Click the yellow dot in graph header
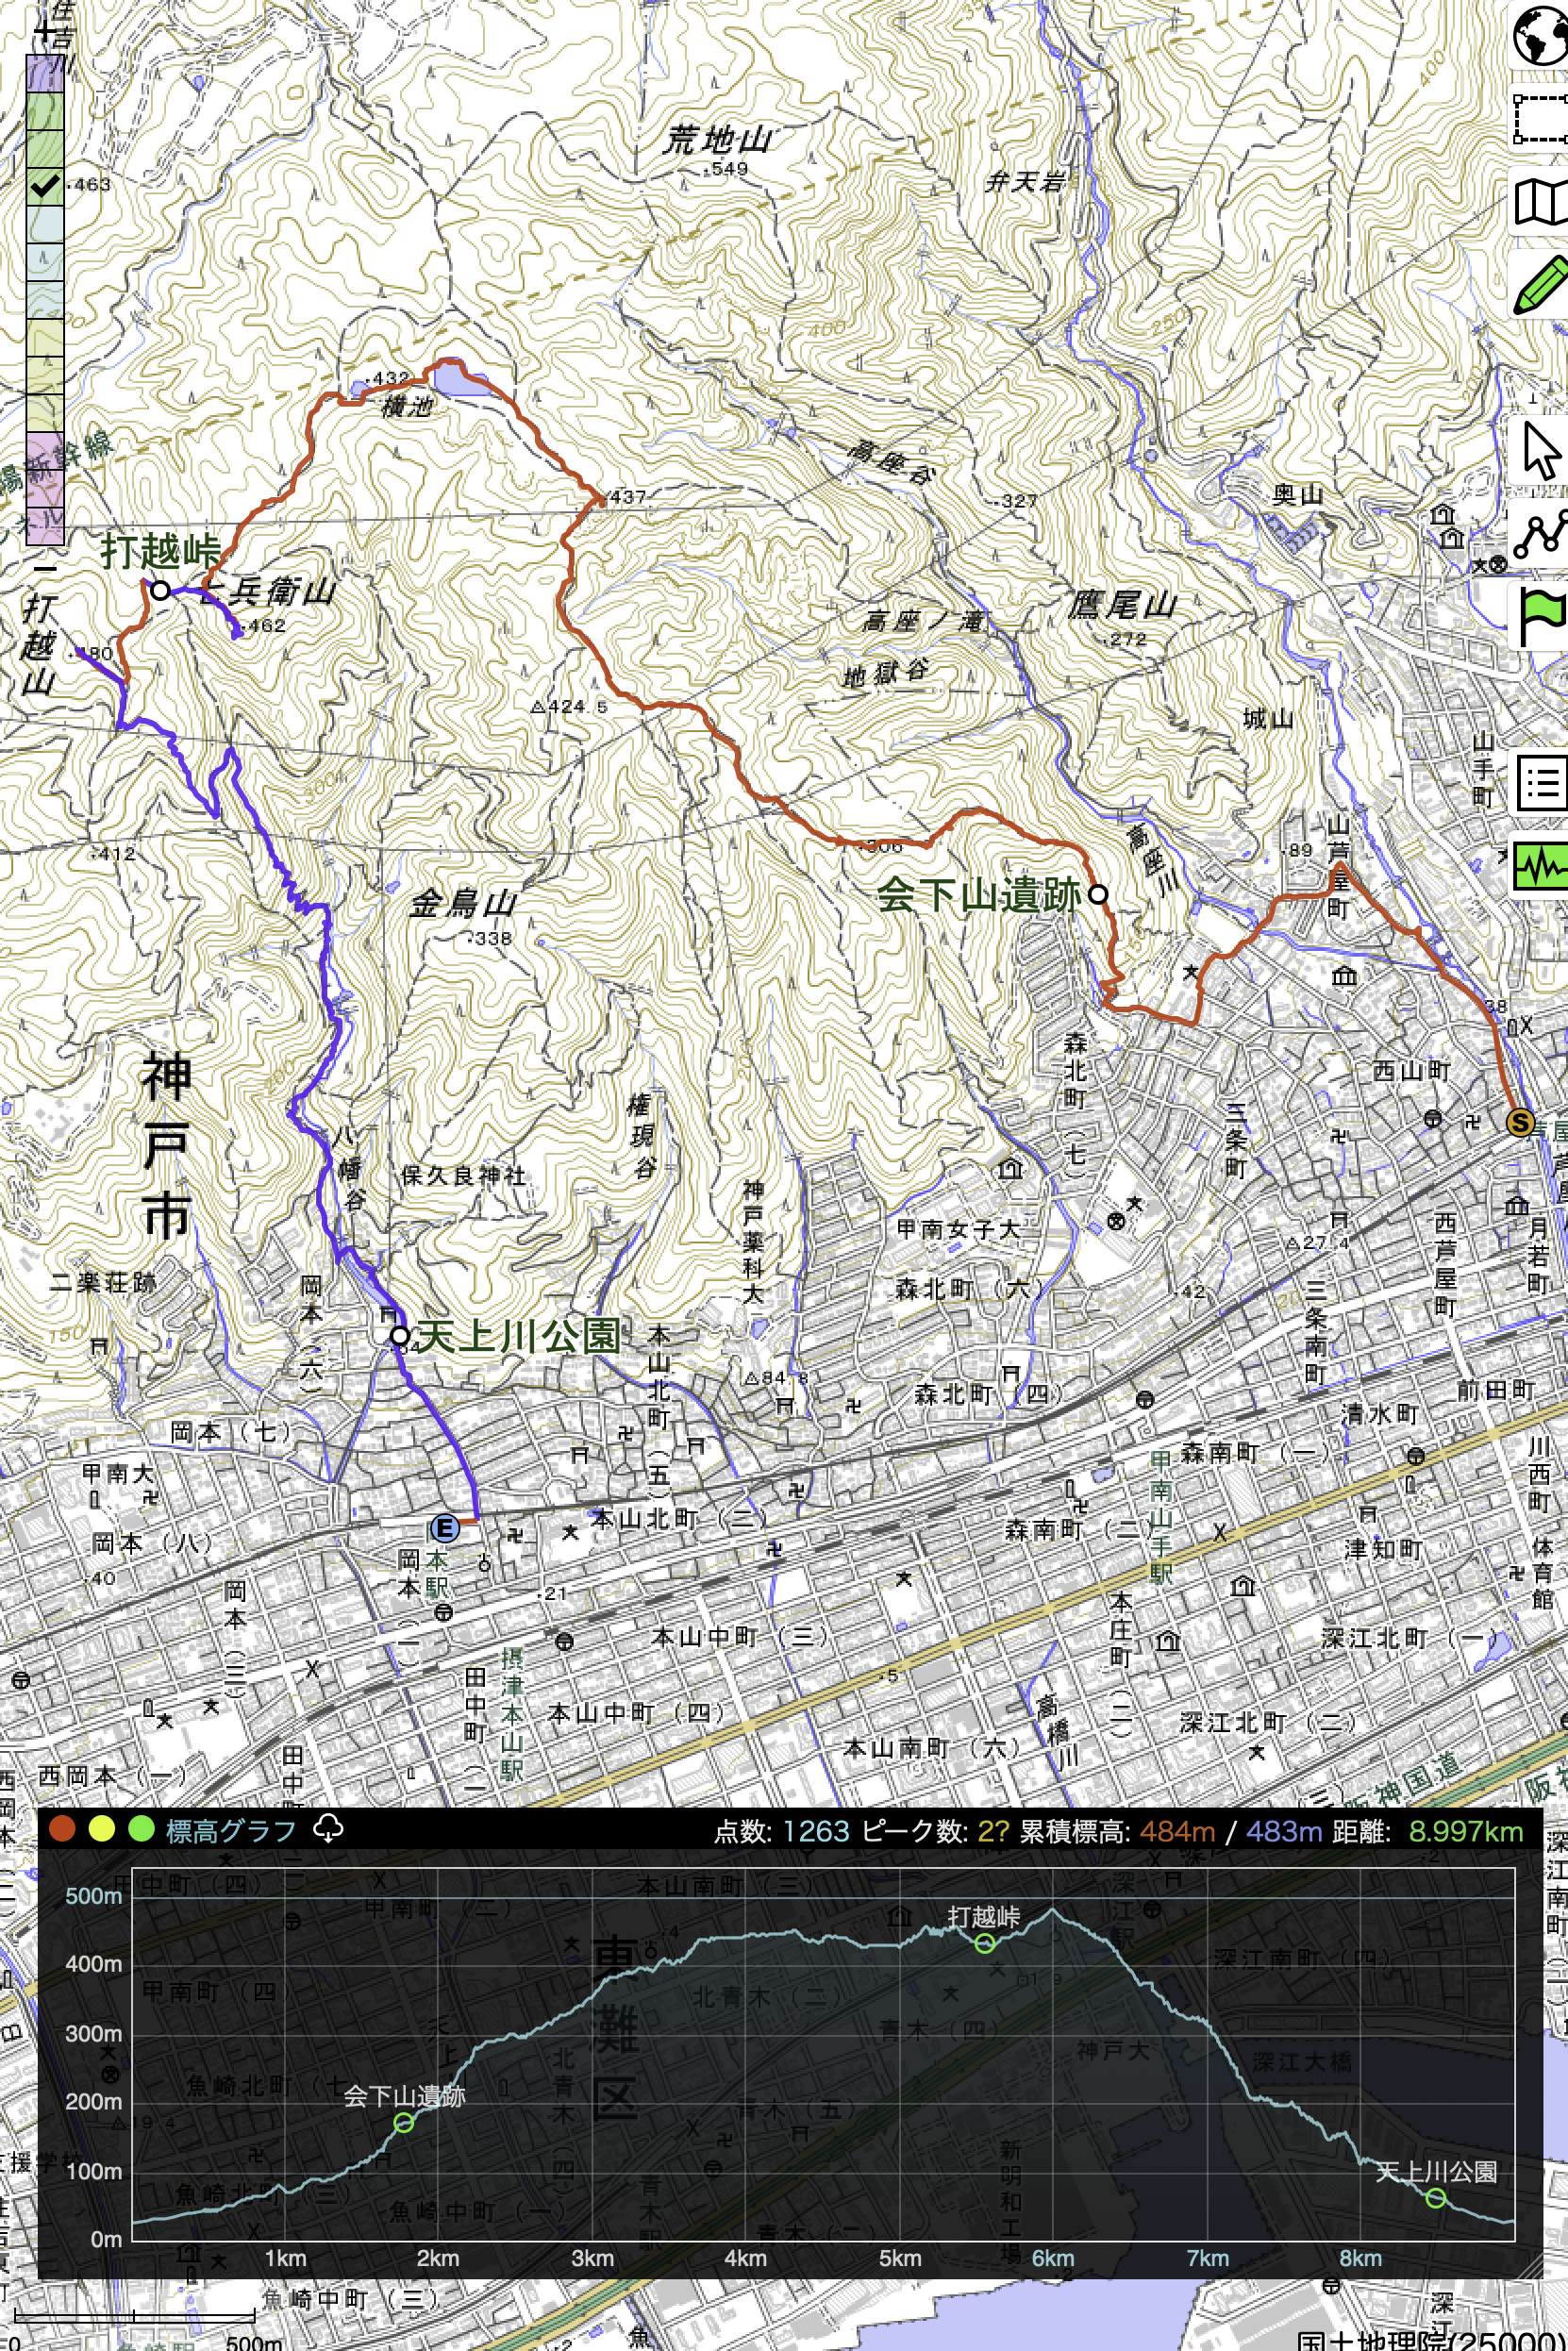The image size is (1568, 2351). click(x=102, y=1829)
